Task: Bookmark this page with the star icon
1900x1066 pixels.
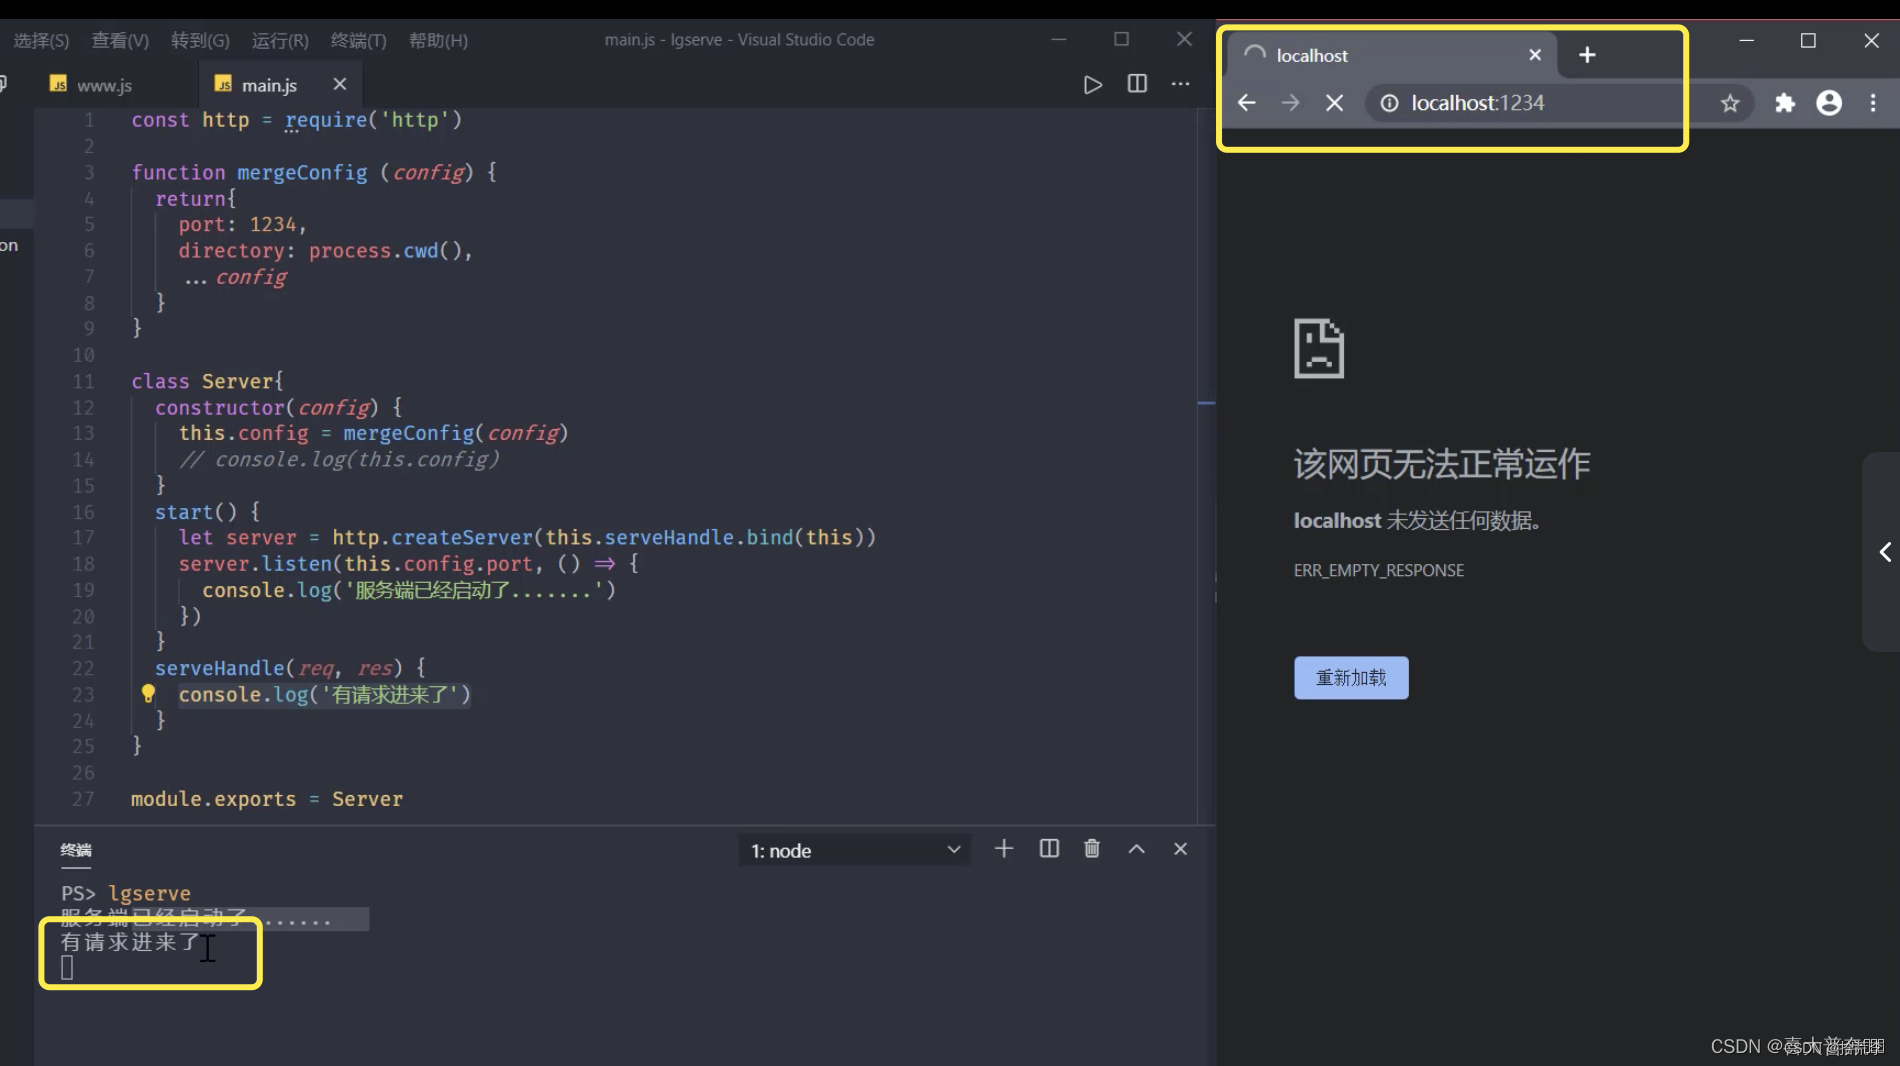Action: pos(1730,103)
